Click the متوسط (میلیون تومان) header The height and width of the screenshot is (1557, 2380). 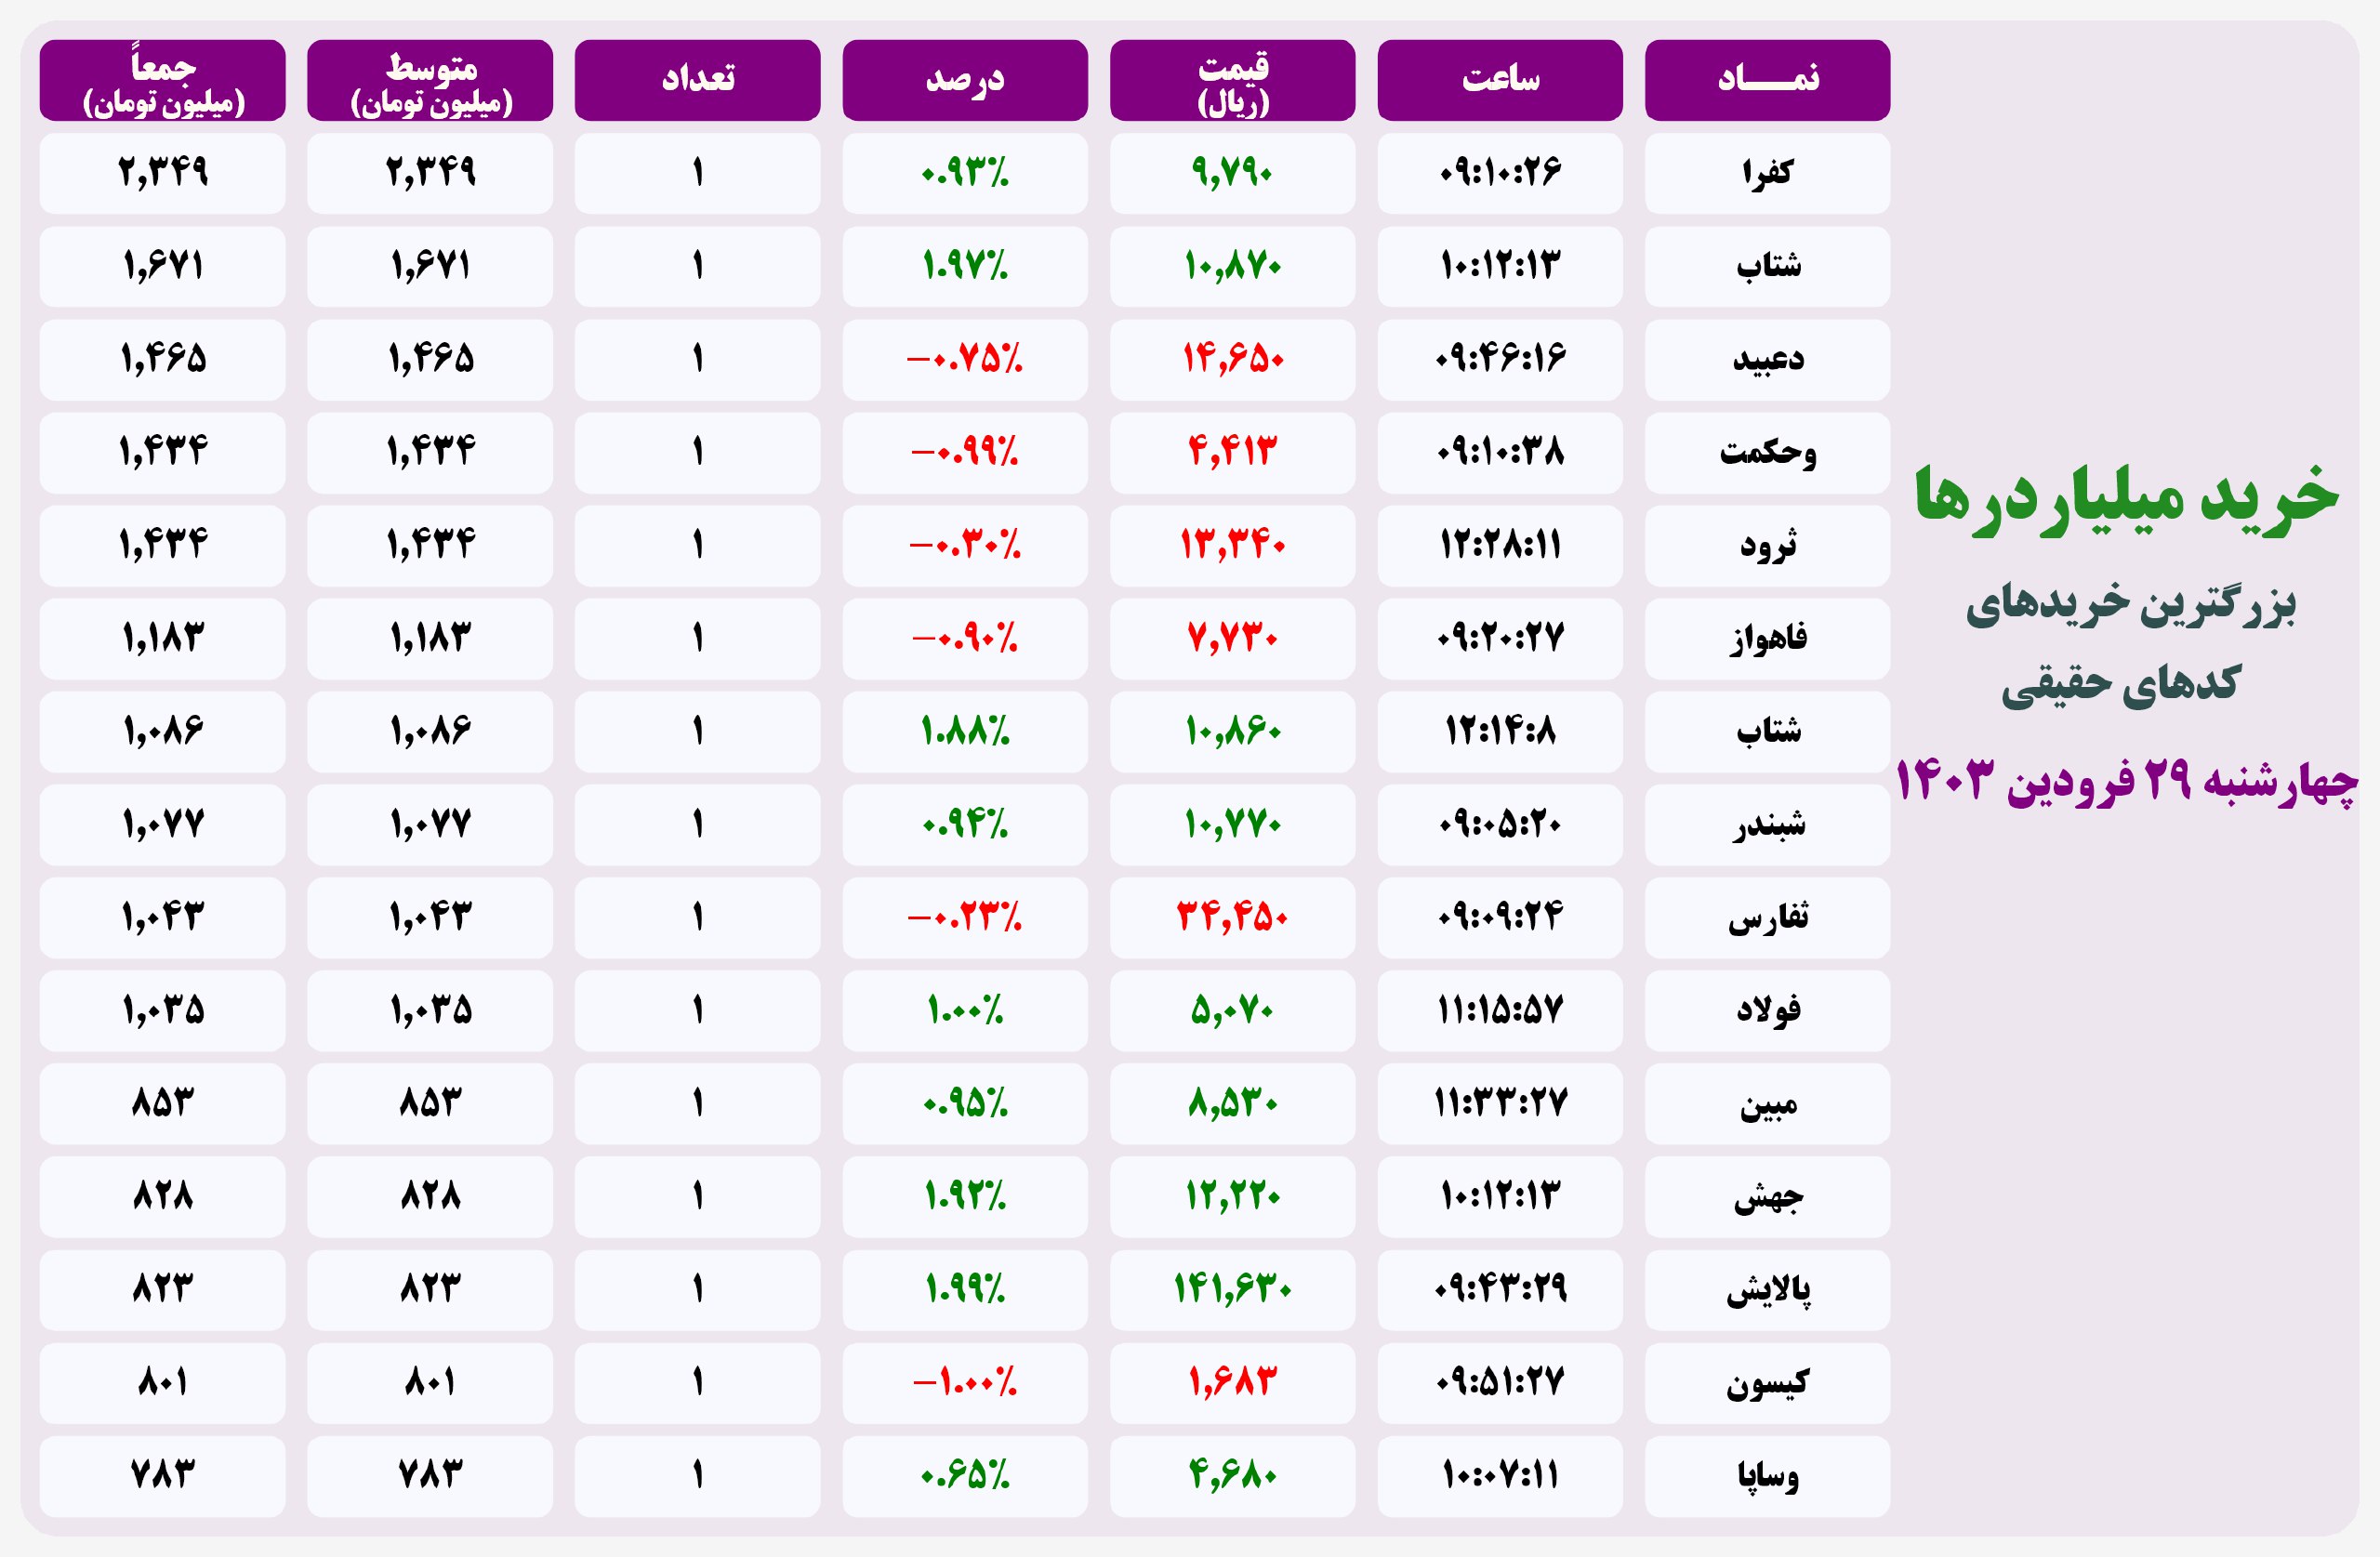(430, 80)
